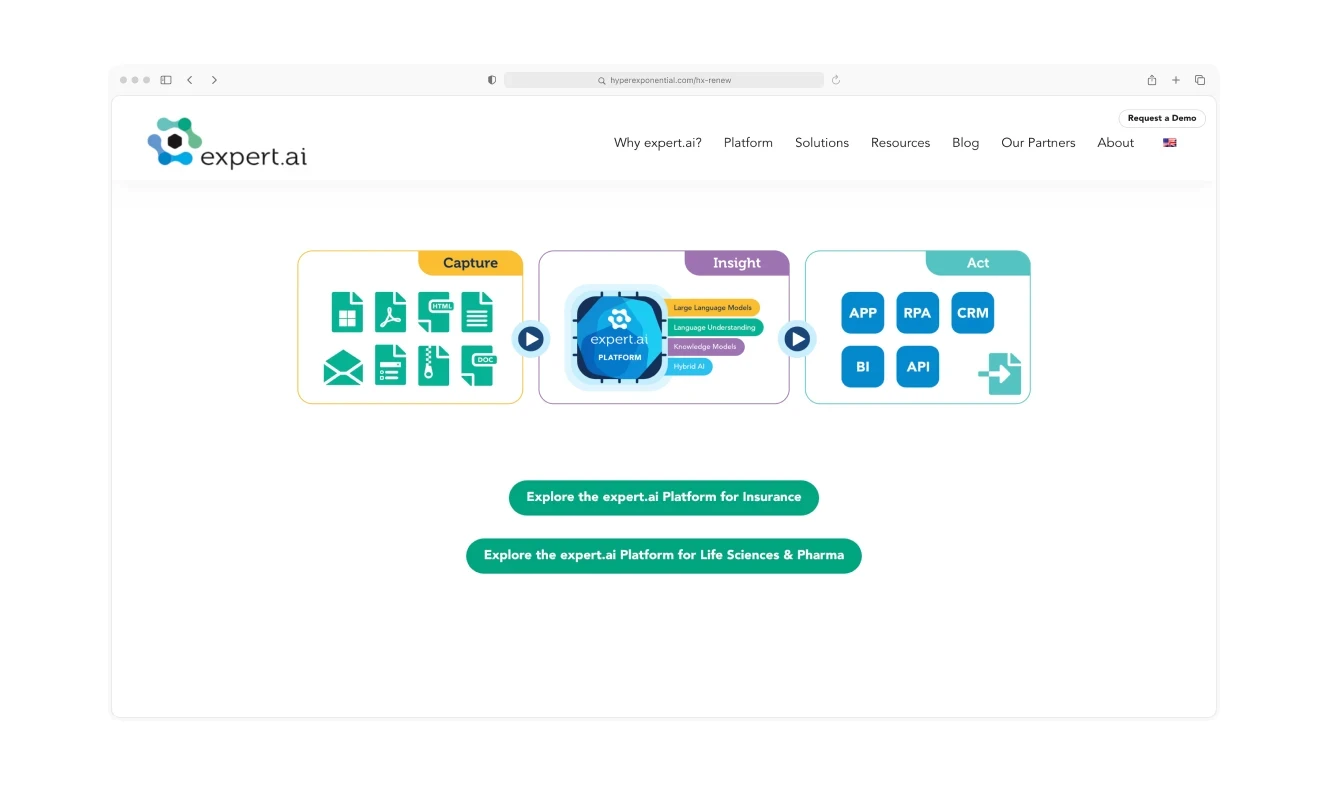Click the Knowledge Models tag
Screen dimensions: 1328x786
coord(706,347)
